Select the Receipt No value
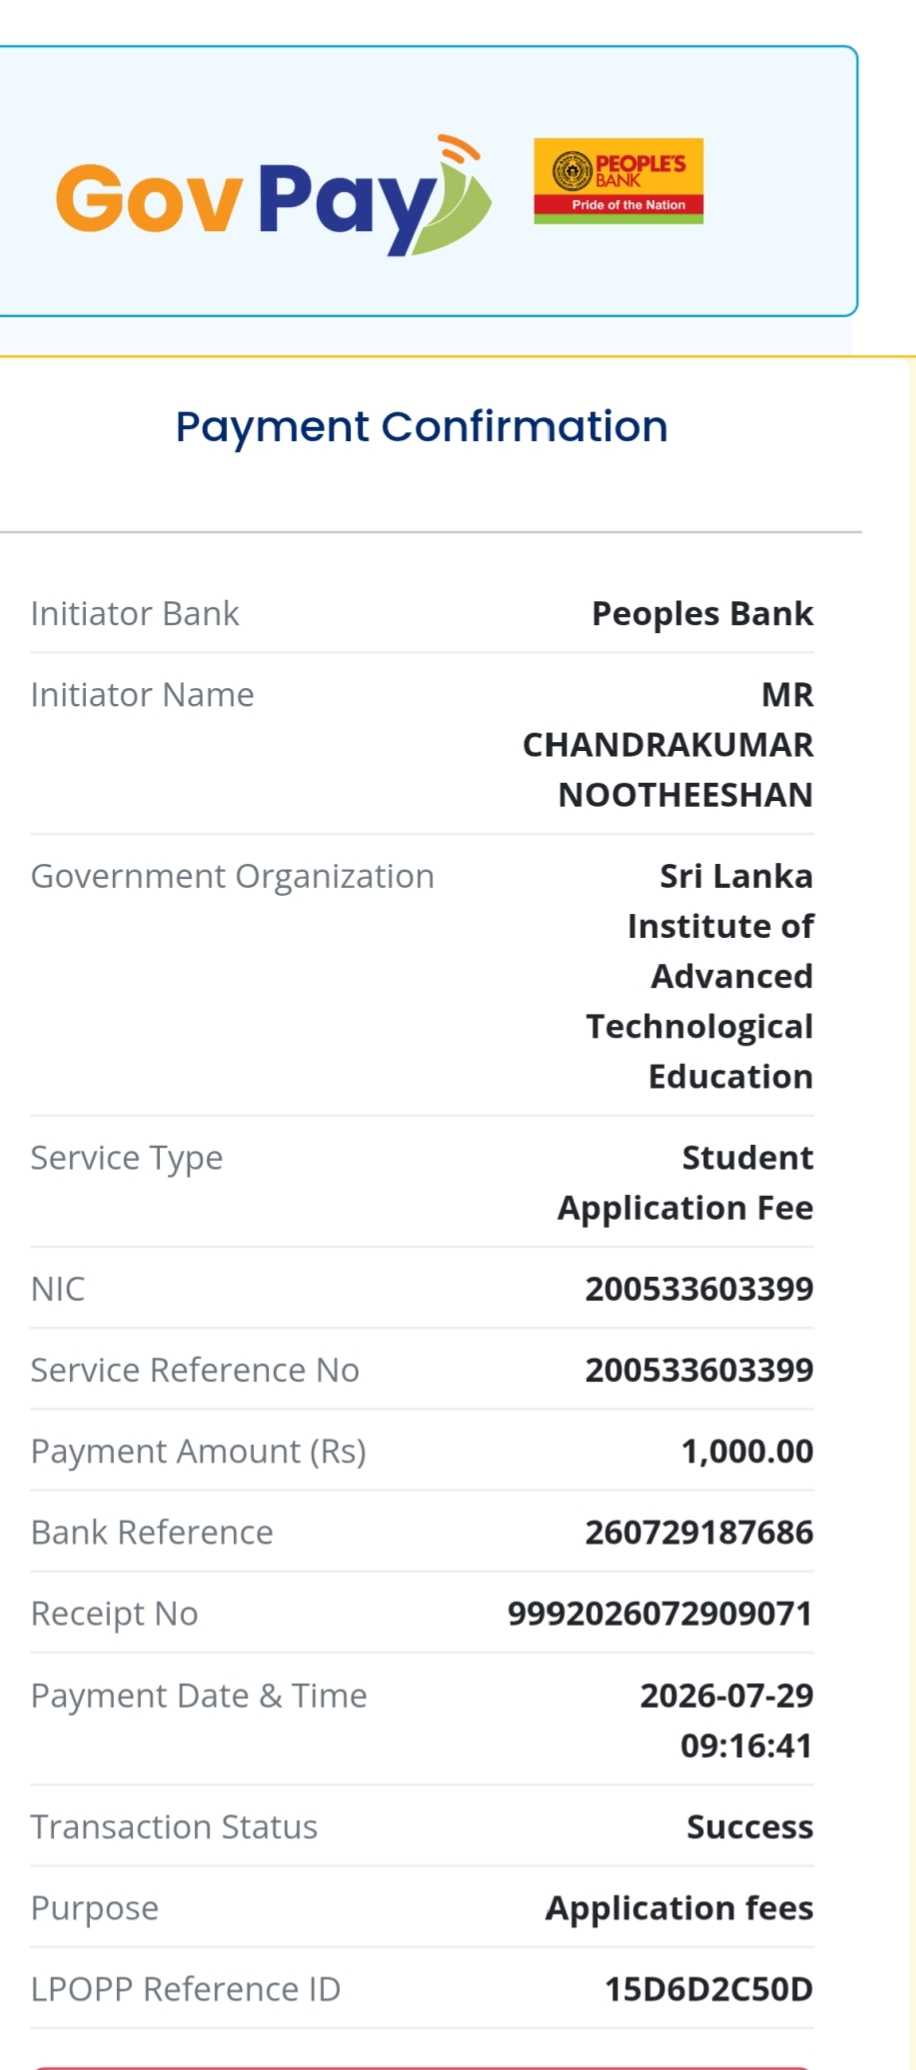 click(x=660, y=1613)
